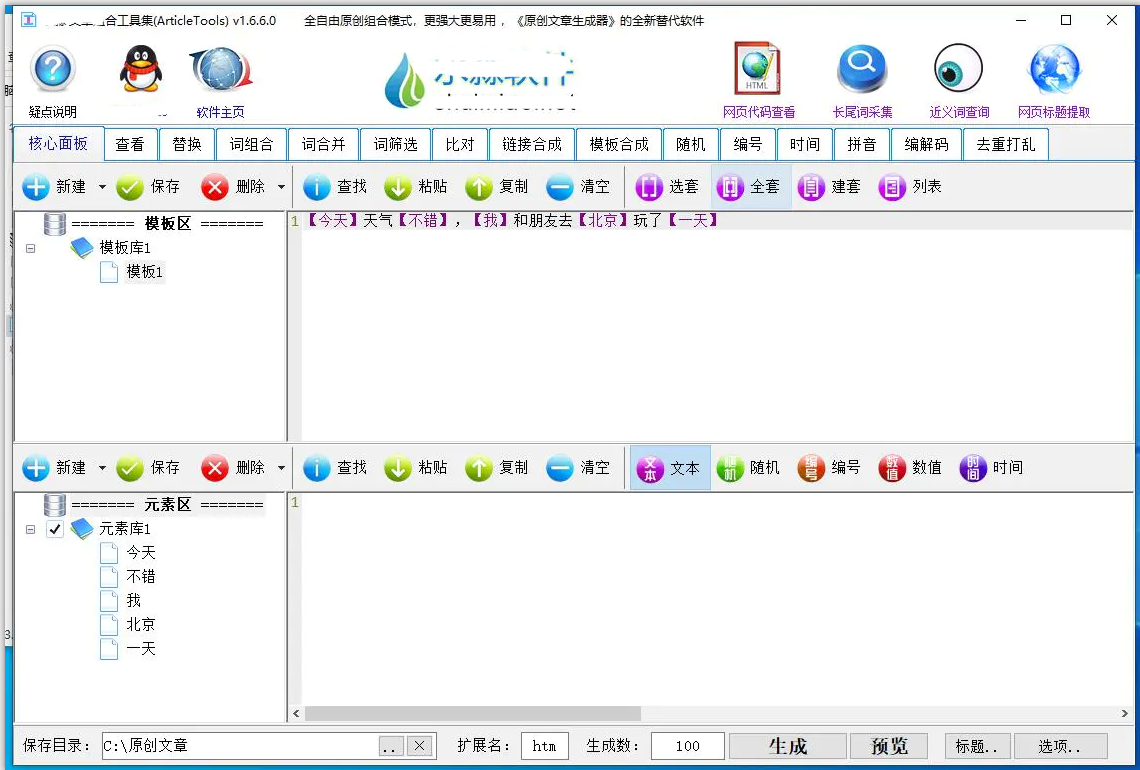This screenshot has width=1140, height=770.
Task: Collapse the 模板库1 tree node
Action: pyautogui.click(x=31, y=248)
